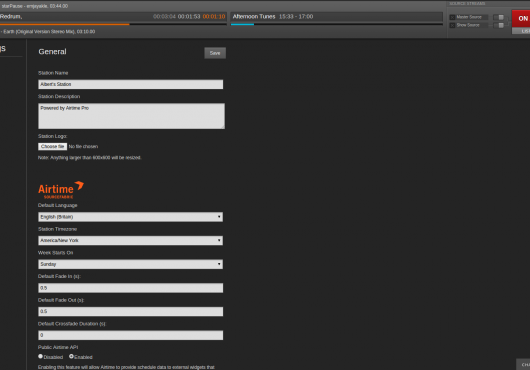530x370 pixels.
Task: Edit the Default Fade In field
Action: click(130, 288)
